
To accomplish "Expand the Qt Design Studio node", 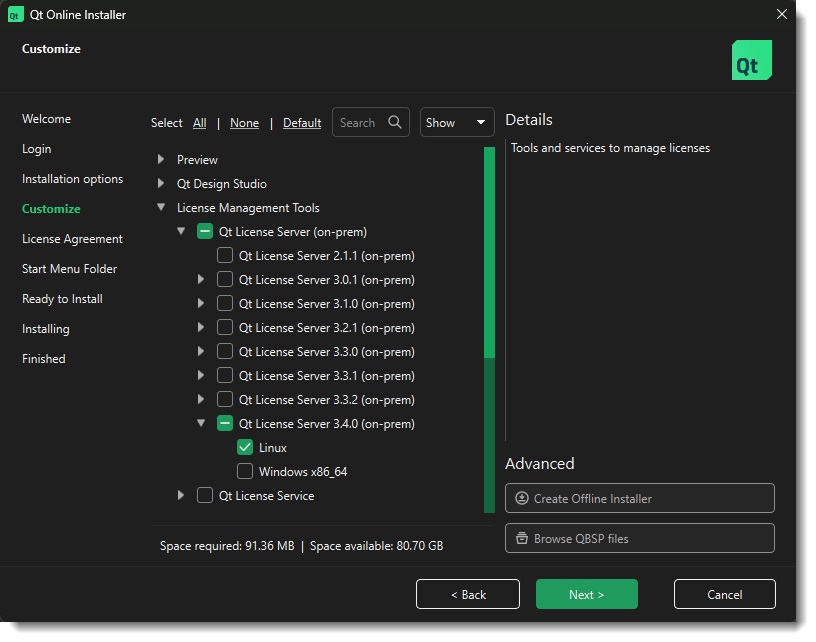I will tap(160, 183).
